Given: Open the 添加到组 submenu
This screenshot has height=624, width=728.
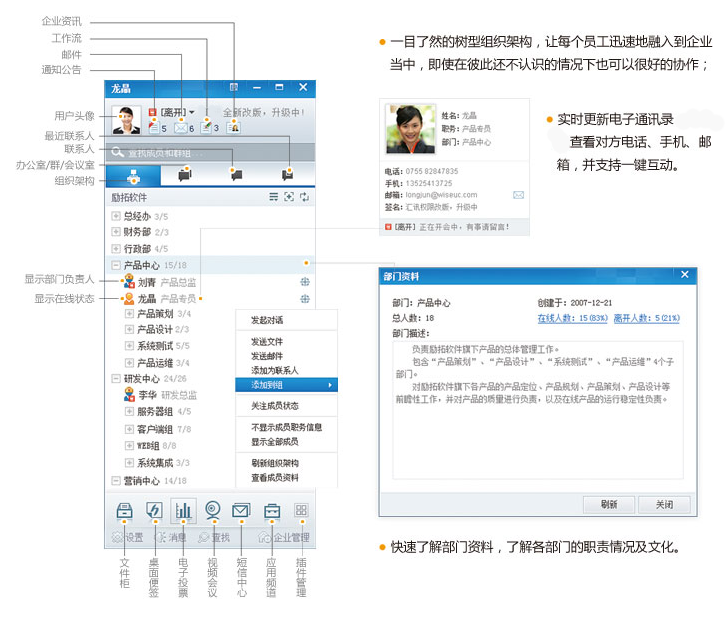Looking at the screenshot, I should coord(286,385).
